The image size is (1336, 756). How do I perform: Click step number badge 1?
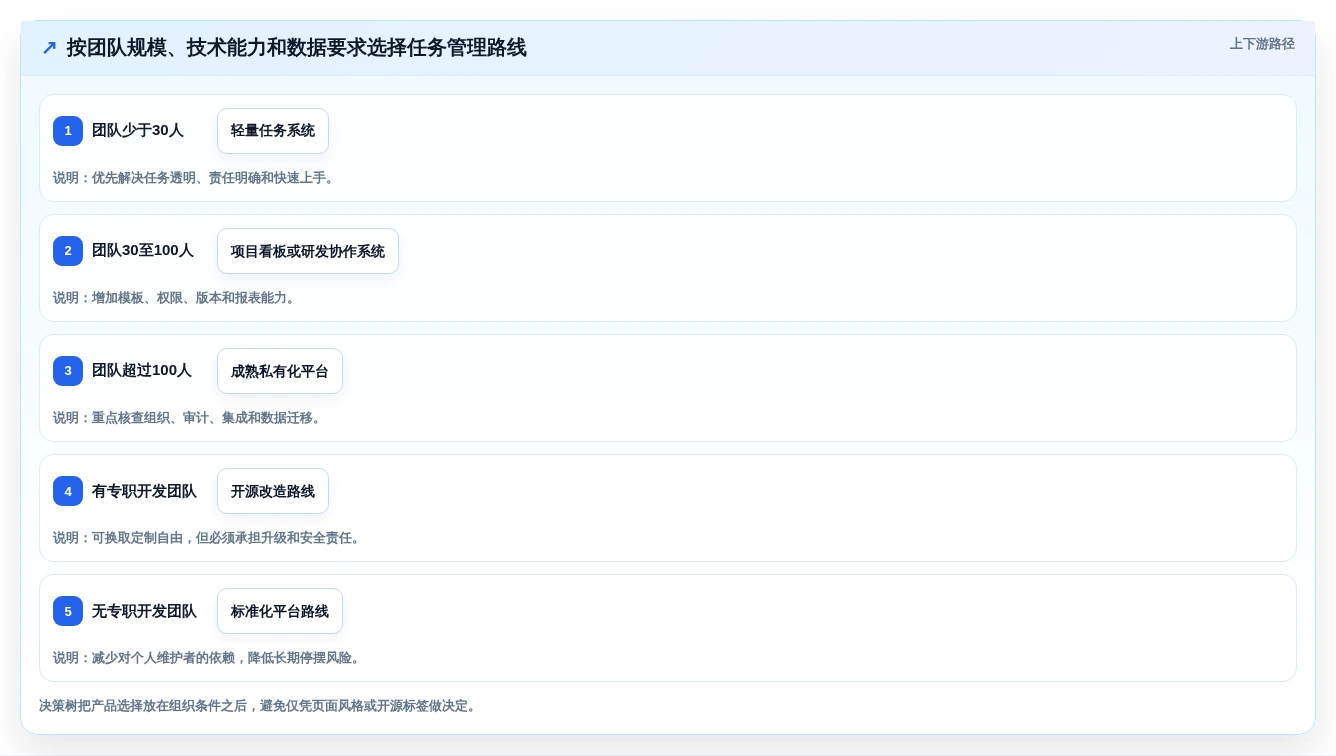pyautogui.click(x=68, y=131)
